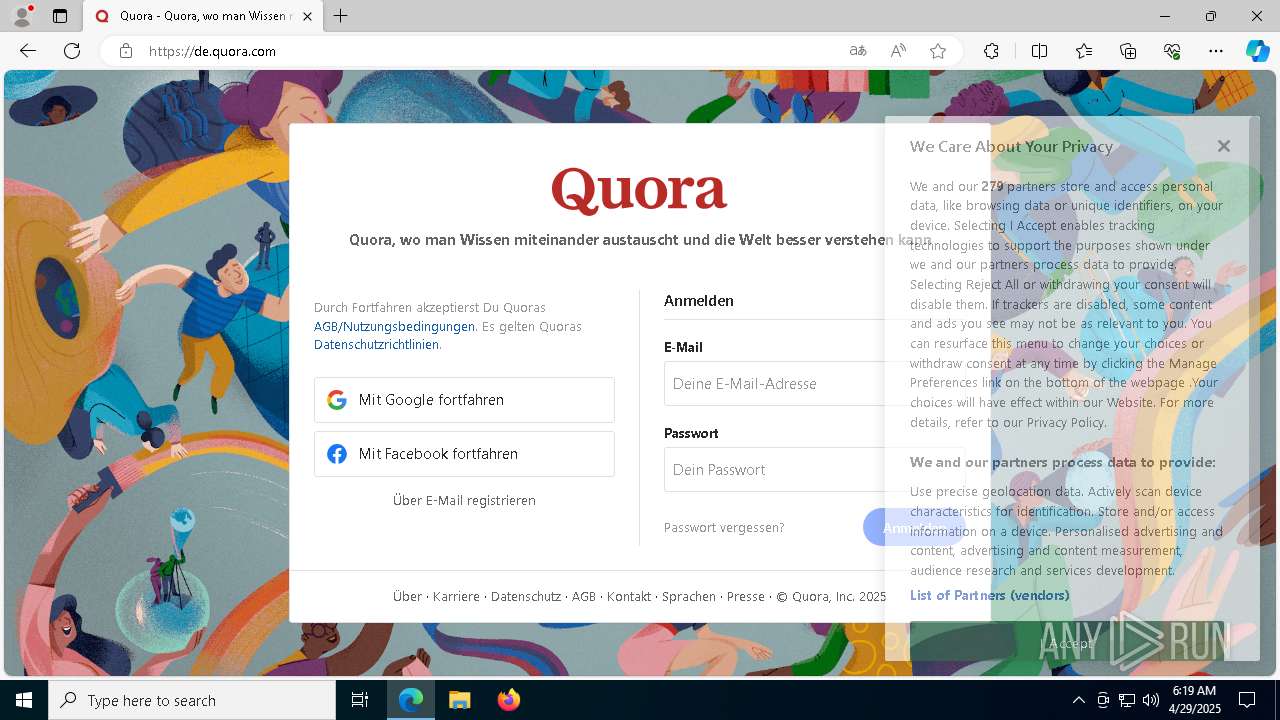The height and width of the screenshot is (720, 1280).
Task: Open the translate page icon
Action: (x=858, y=51)
